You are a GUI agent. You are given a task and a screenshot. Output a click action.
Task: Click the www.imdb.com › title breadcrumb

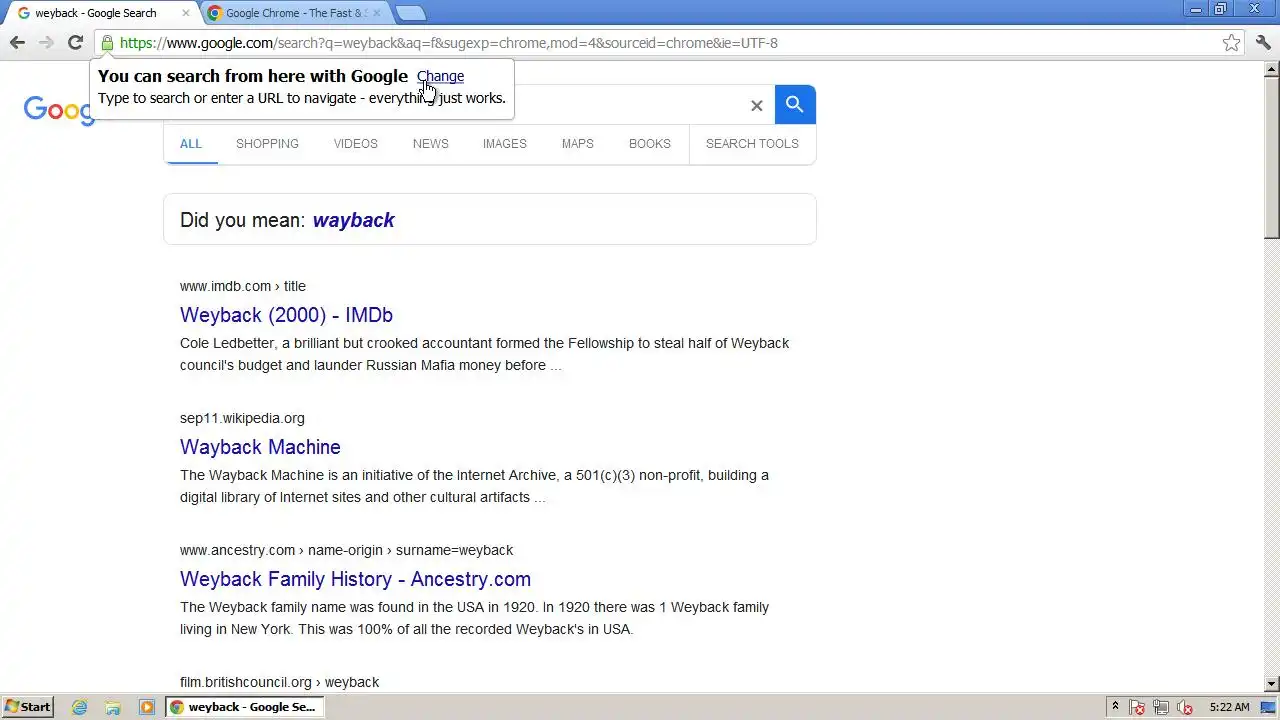[243, 286]
